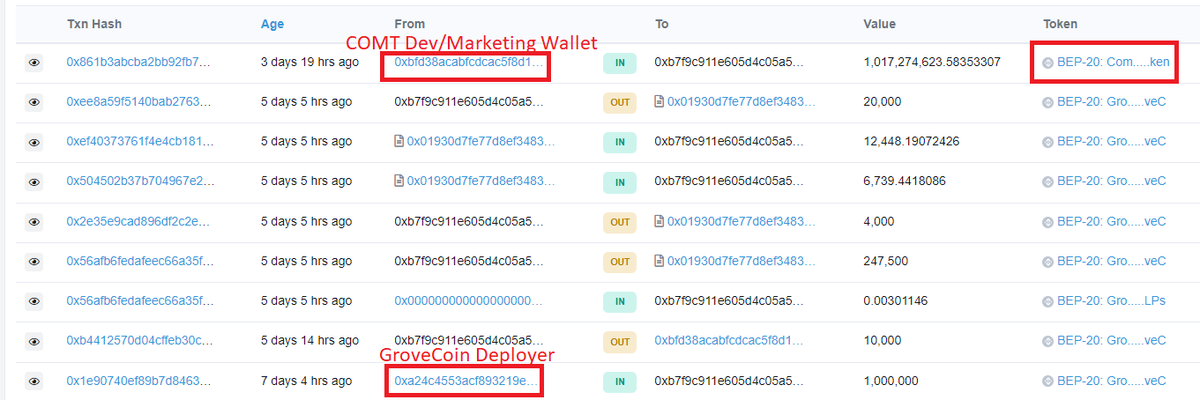Open the Gro.....veC token link on 6,739.4418086 row
Screen dimensions: 1200x400
[1111, 182]
